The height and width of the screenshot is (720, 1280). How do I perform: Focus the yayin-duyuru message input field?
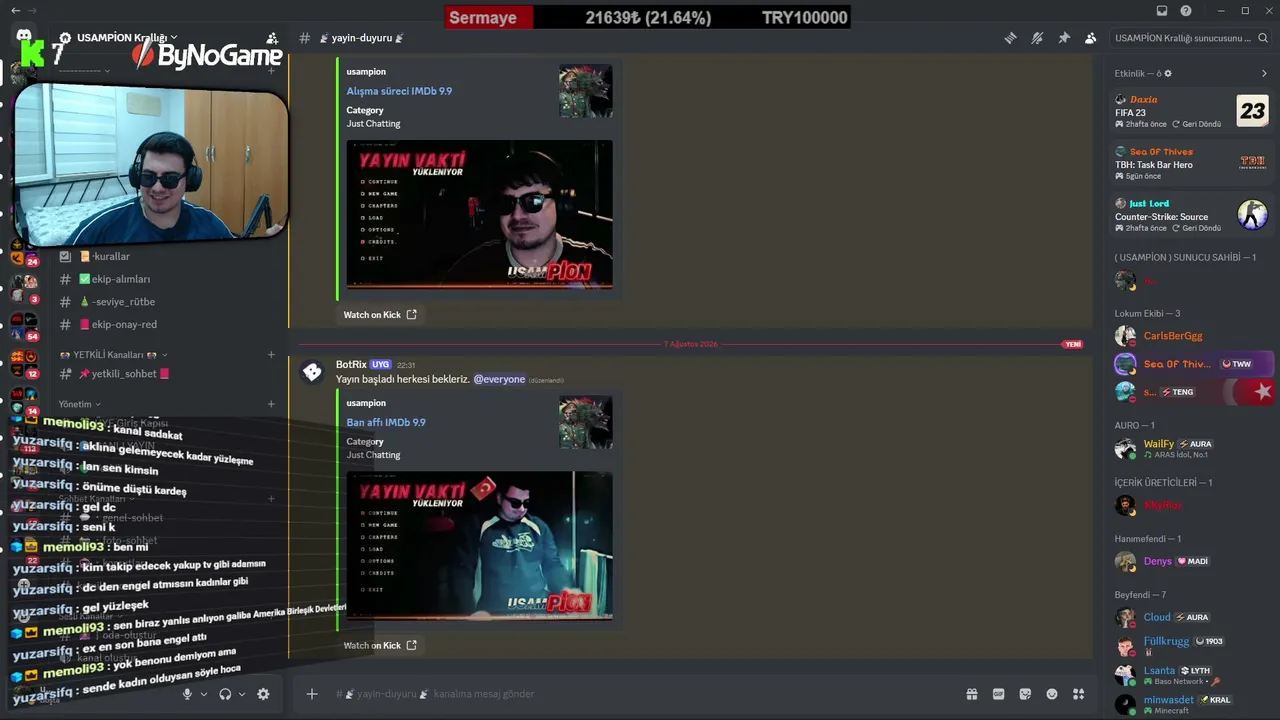[640, 694]
